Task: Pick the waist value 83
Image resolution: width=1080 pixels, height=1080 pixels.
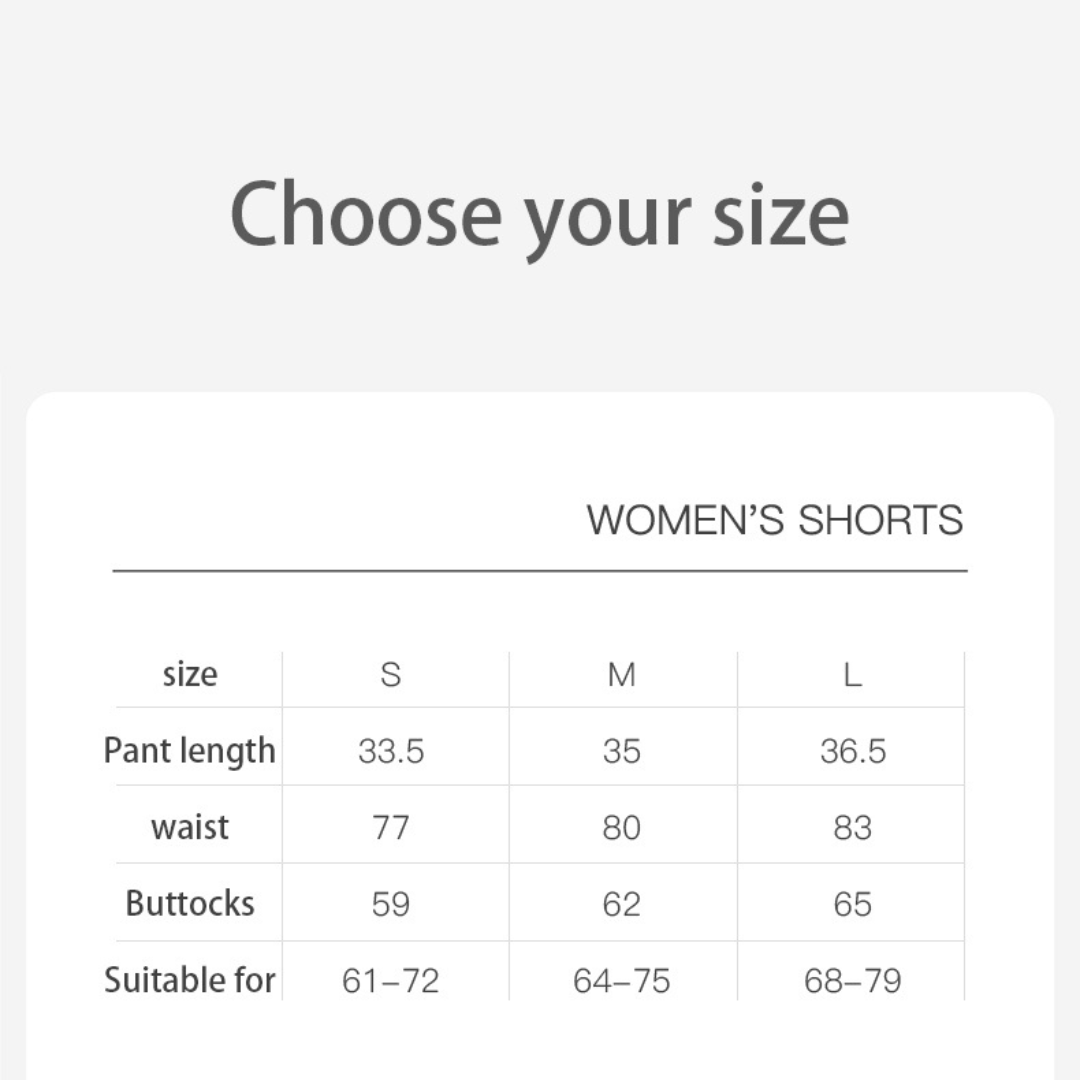Action: pos(852,829)
